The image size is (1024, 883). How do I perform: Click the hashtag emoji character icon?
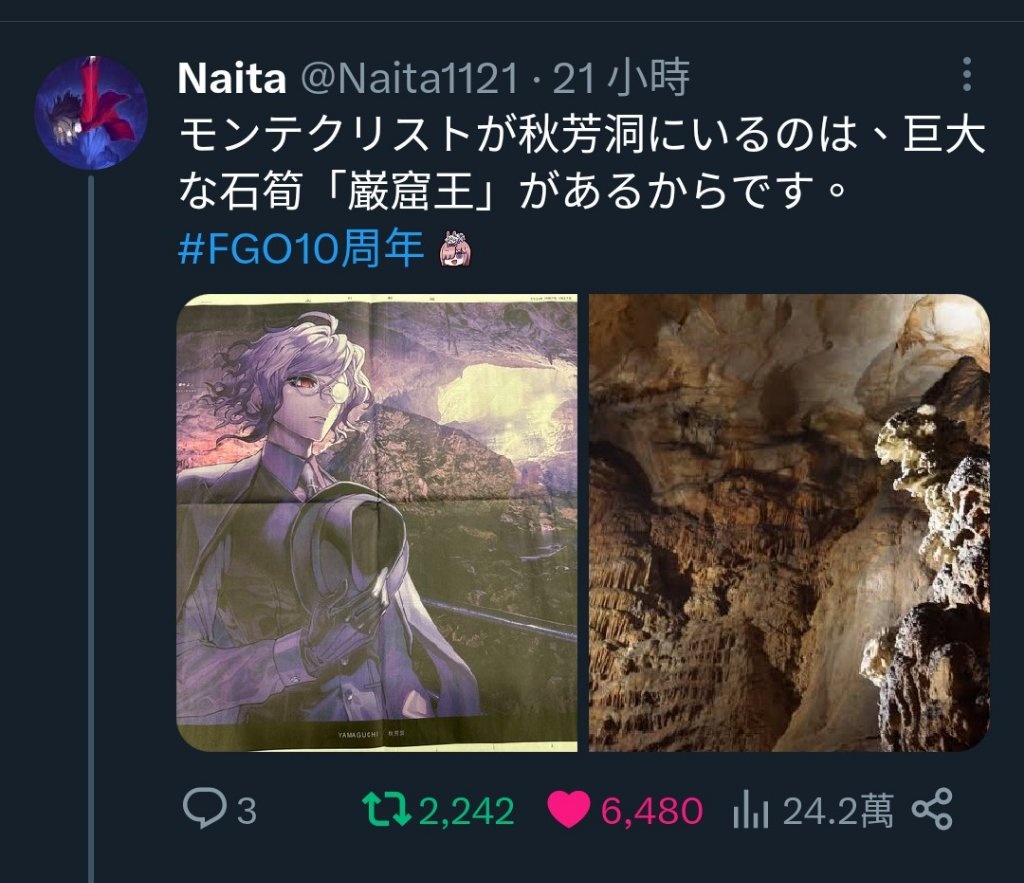pyautogui.click(x=456, y=248)
